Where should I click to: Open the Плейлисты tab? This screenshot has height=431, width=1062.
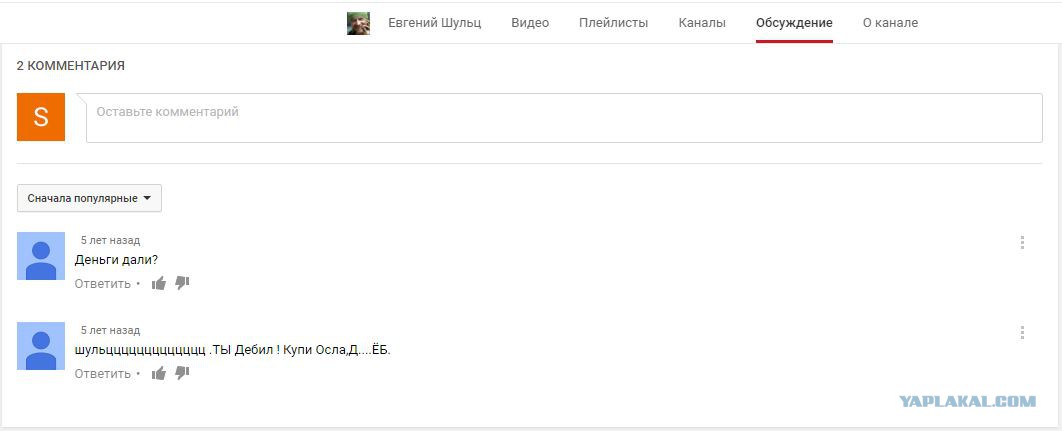pos(614,23)
